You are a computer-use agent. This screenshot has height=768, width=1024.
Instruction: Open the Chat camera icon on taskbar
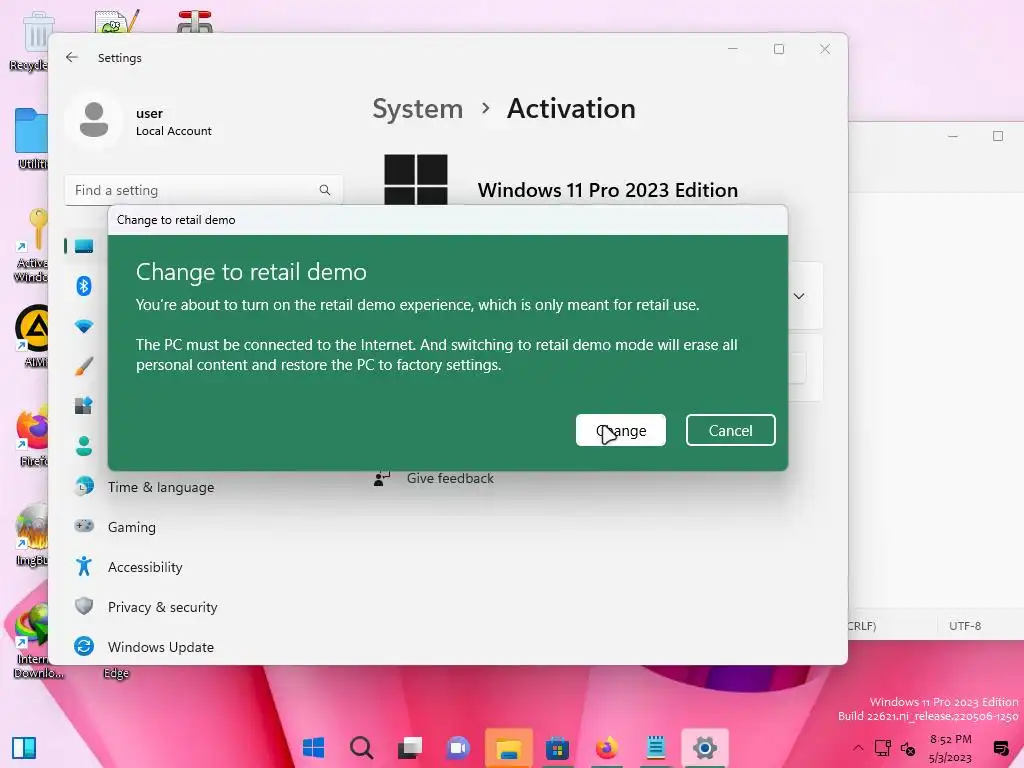pyautogui.click(x=458, y=748)
